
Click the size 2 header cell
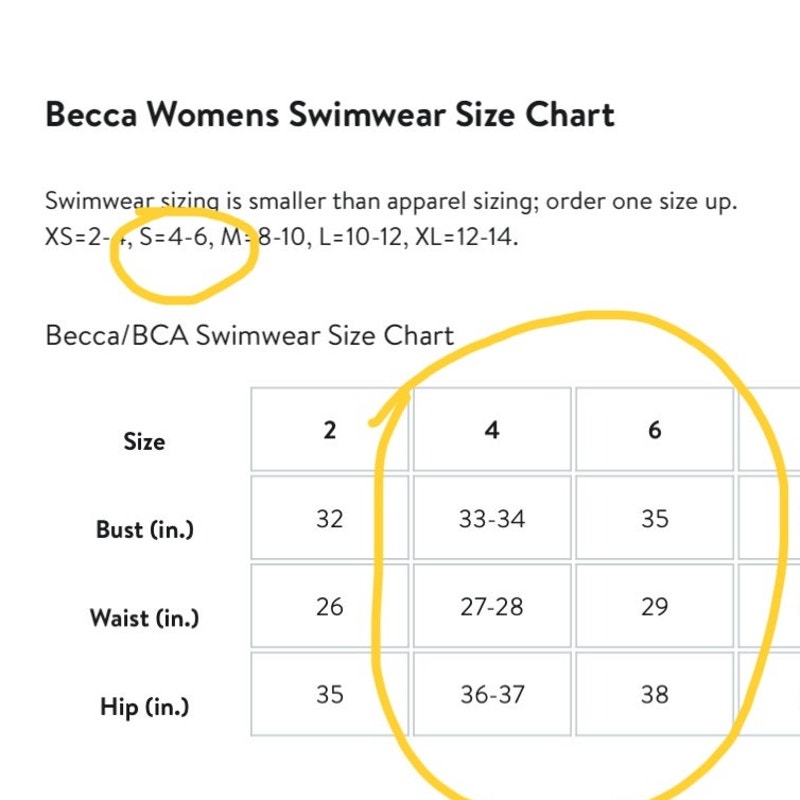click(x=330, y=429)
